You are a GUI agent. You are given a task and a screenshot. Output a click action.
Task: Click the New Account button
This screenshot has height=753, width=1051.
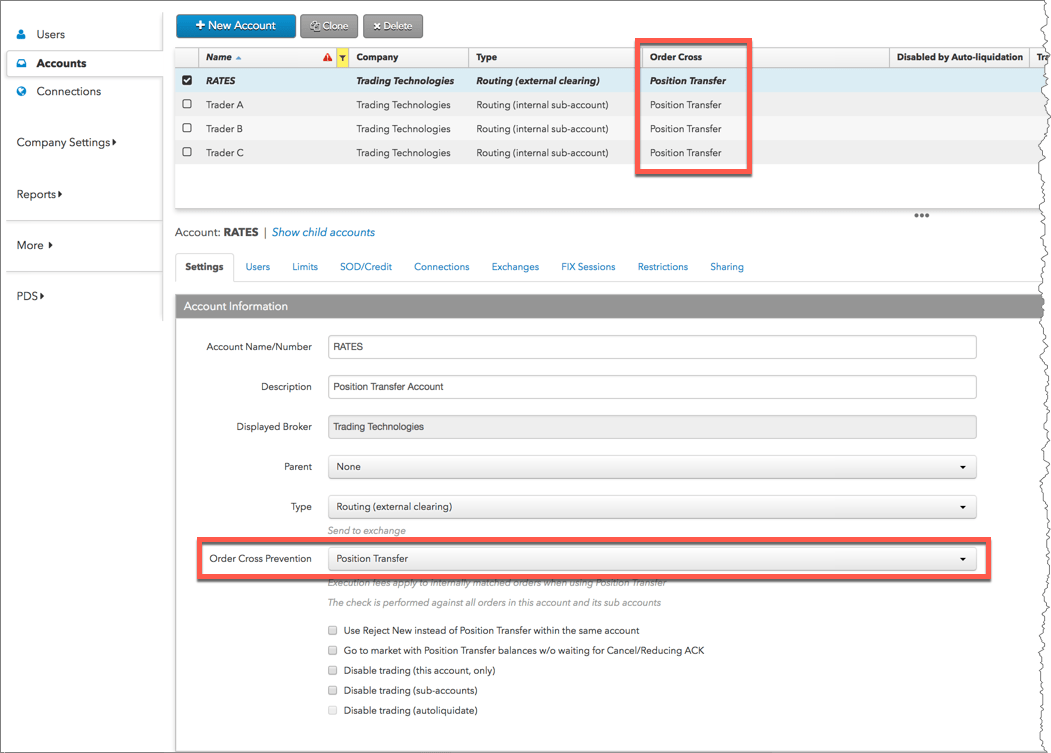(236, 25)
